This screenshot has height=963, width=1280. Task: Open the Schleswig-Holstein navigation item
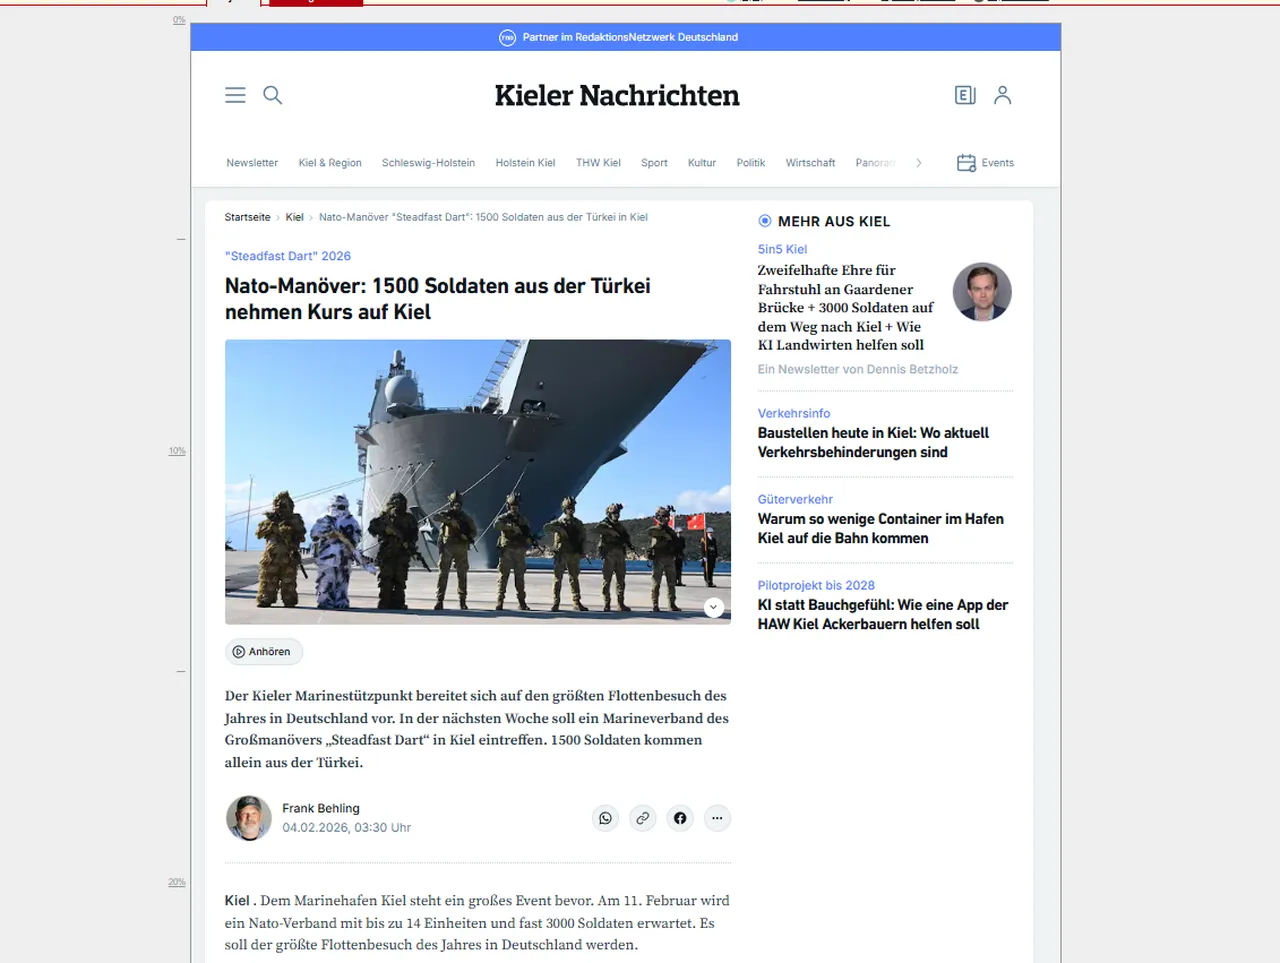[x=428, y=163]
